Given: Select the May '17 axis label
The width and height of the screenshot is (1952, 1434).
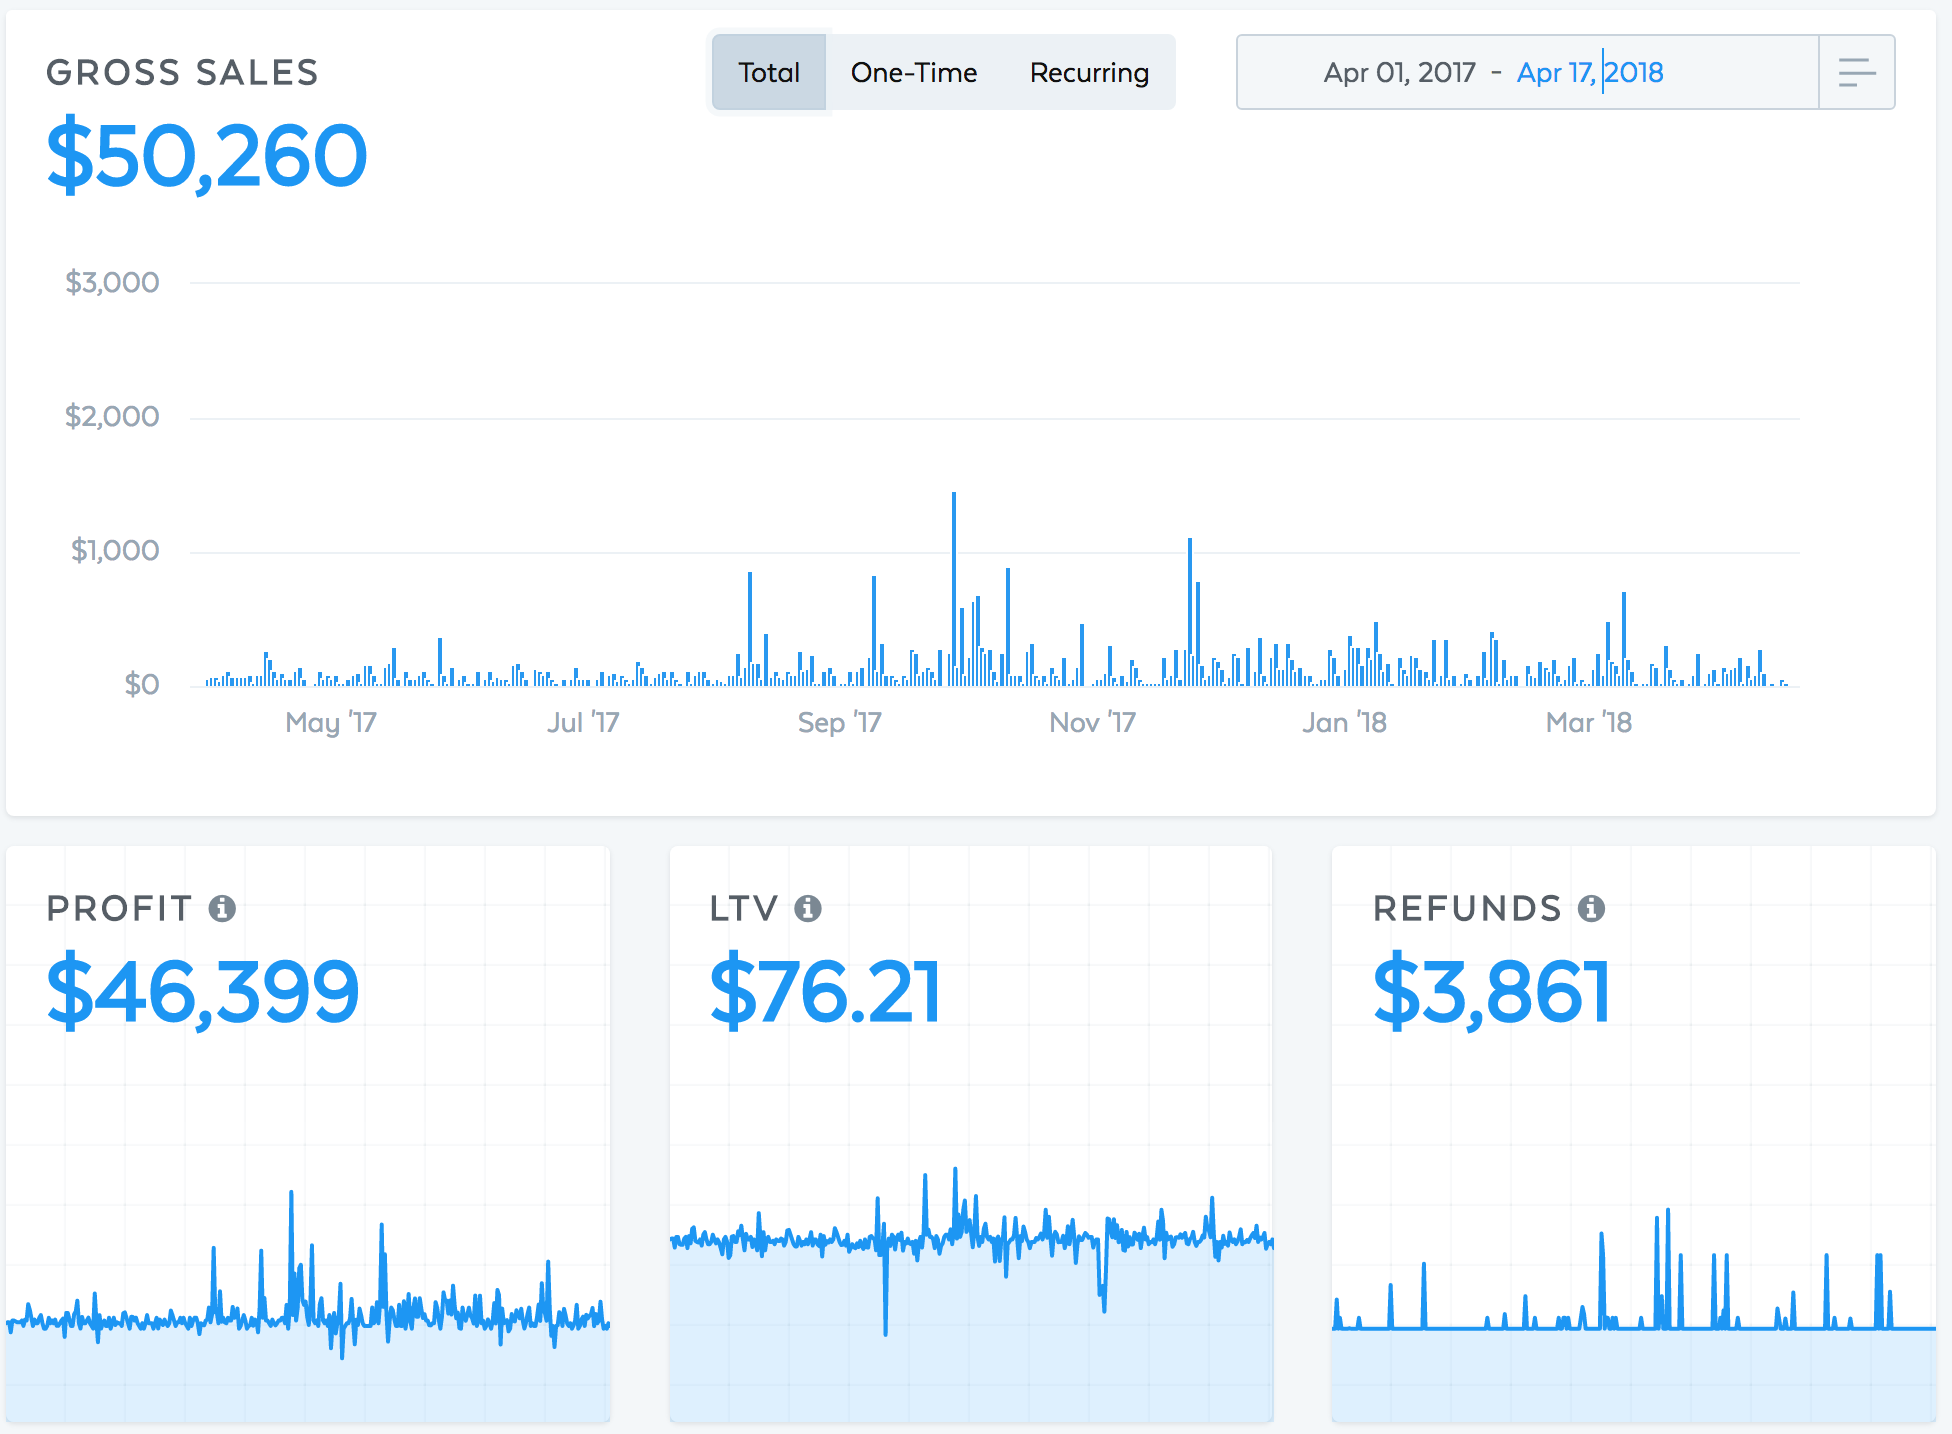Looking at the screenshot, I should click(331, 722).
